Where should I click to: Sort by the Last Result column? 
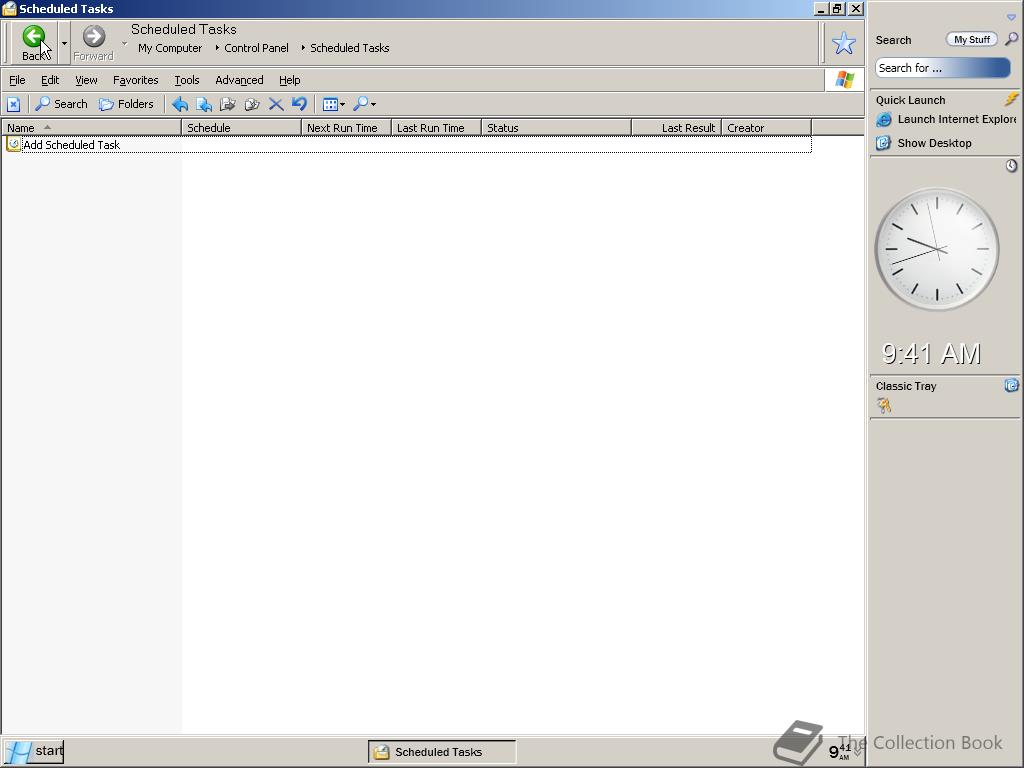pos(677,128)
